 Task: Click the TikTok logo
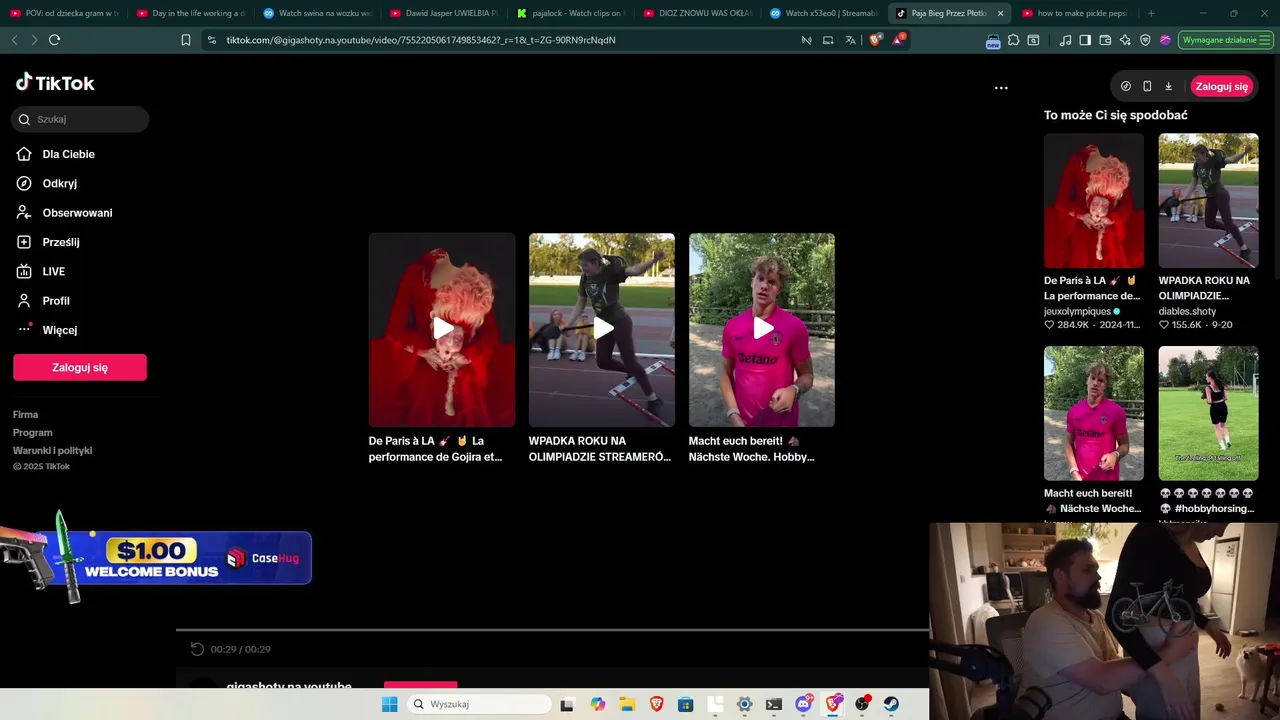click(x=55, y=83)
